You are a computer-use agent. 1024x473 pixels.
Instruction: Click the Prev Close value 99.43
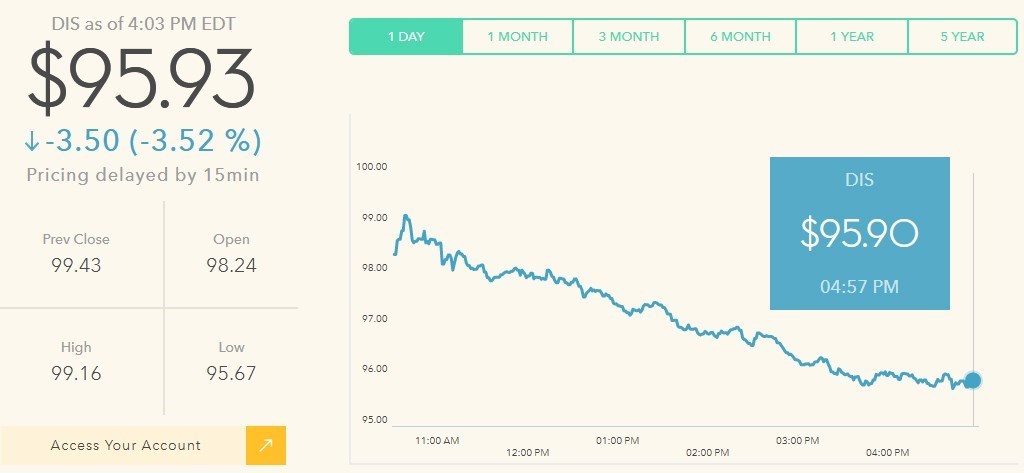coord(76,265)
